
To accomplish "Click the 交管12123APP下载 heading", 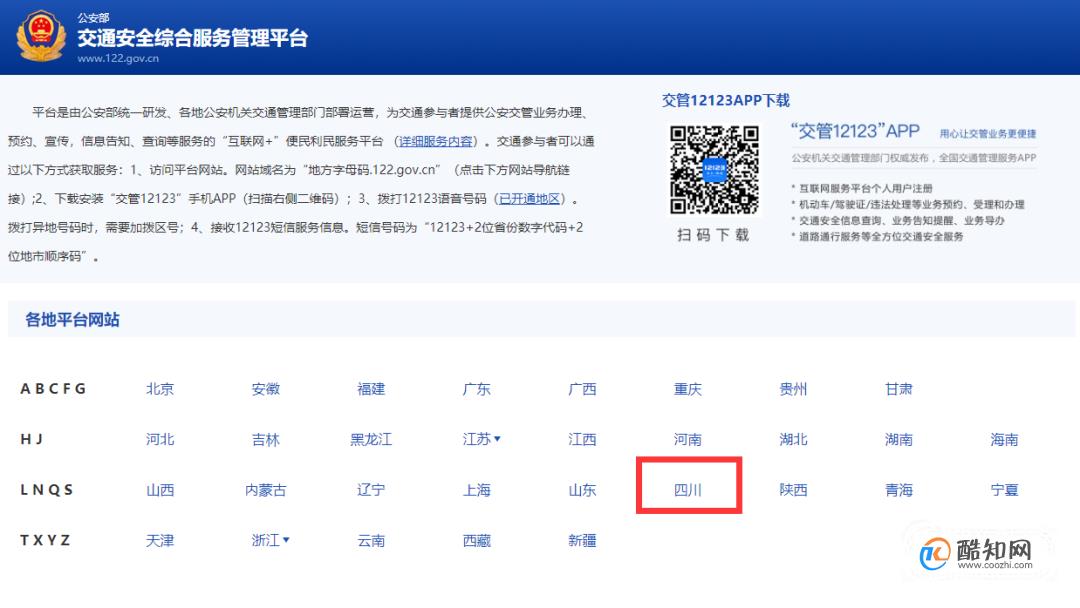I will coord(726,101).
